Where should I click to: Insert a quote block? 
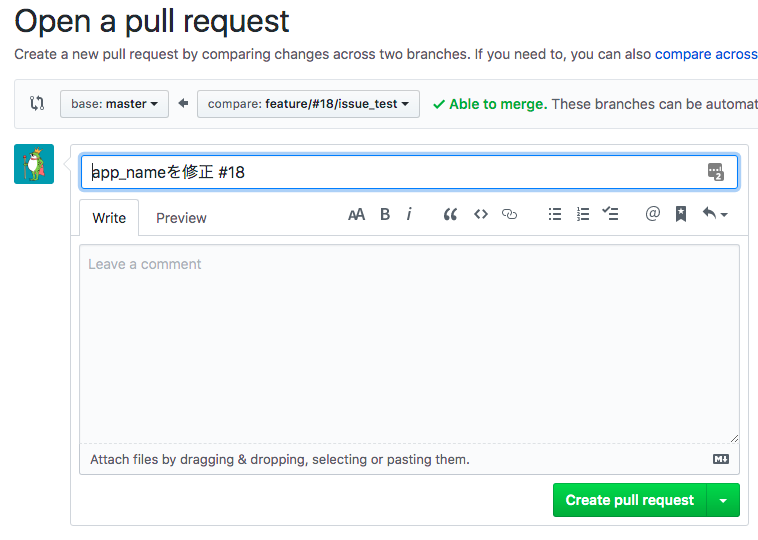click(450, 214)
